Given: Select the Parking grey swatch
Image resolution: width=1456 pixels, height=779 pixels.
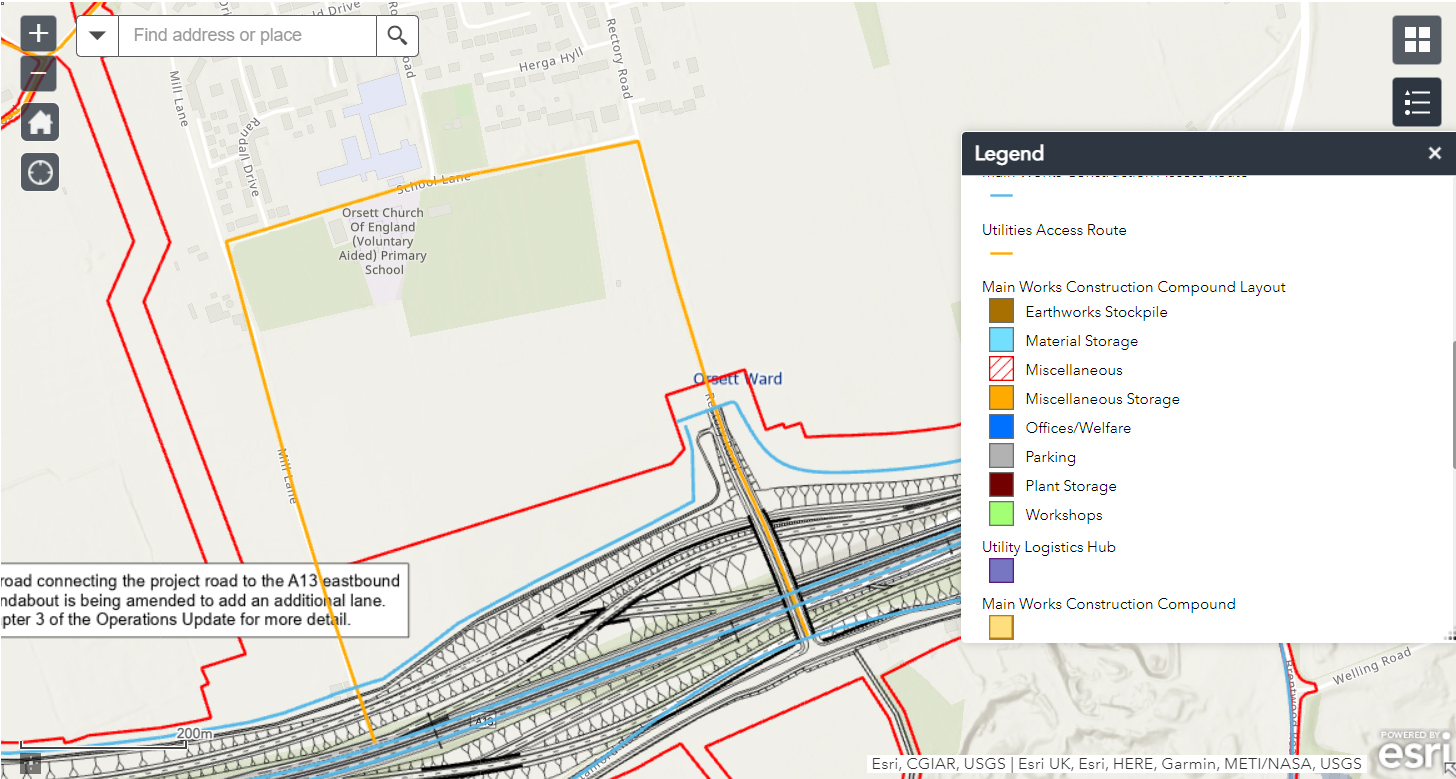Looking at the screenshot, I should point(1001,456).
